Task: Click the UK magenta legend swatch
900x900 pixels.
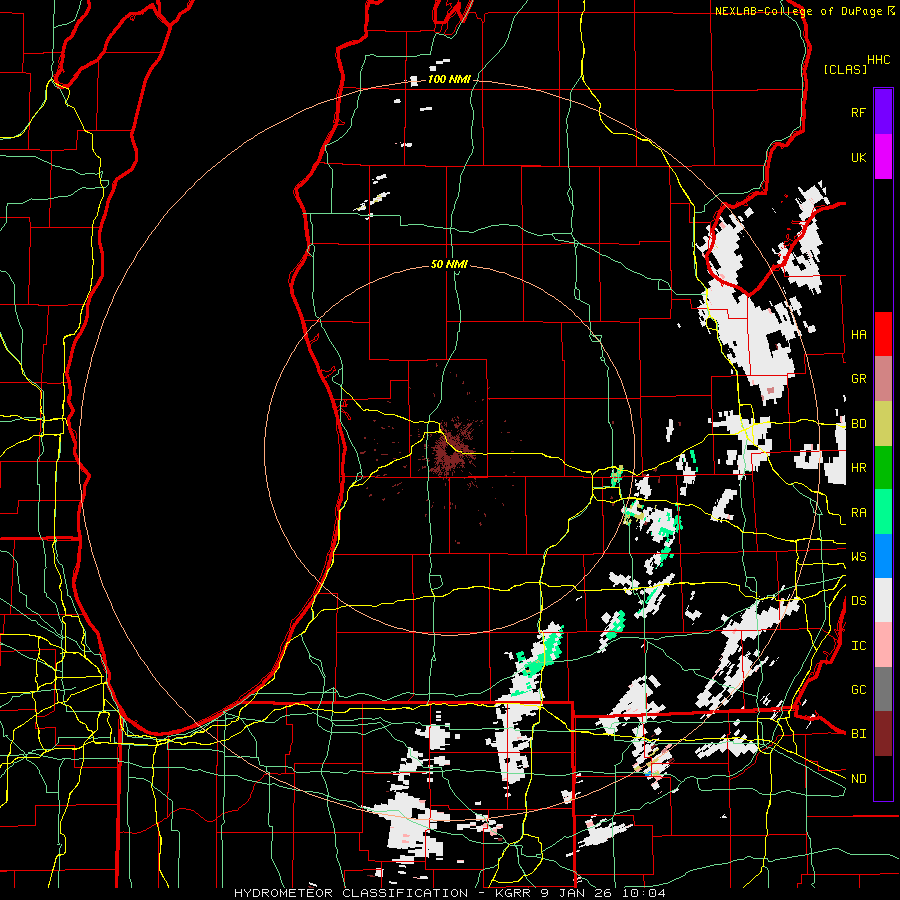Action: (x=883, y=157)
